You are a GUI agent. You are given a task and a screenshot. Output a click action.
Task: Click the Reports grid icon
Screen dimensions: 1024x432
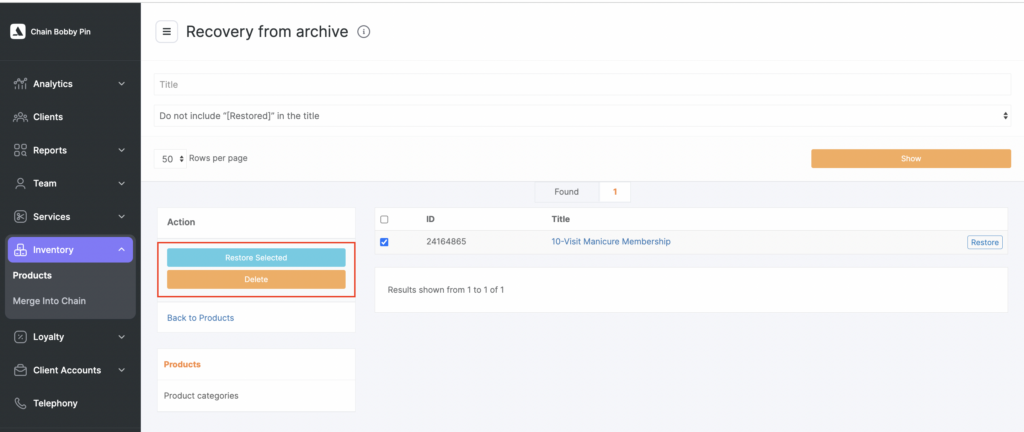coord(20,150)
